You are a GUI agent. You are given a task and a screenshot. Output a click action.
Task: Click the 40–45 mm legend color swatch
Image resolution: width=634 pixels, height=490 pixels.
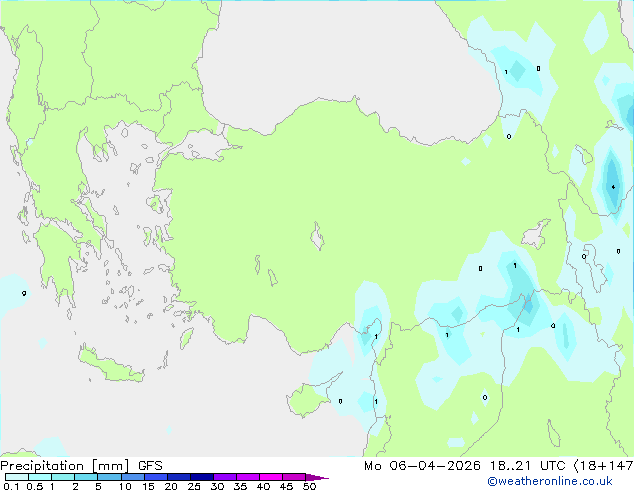pos(271,477)
